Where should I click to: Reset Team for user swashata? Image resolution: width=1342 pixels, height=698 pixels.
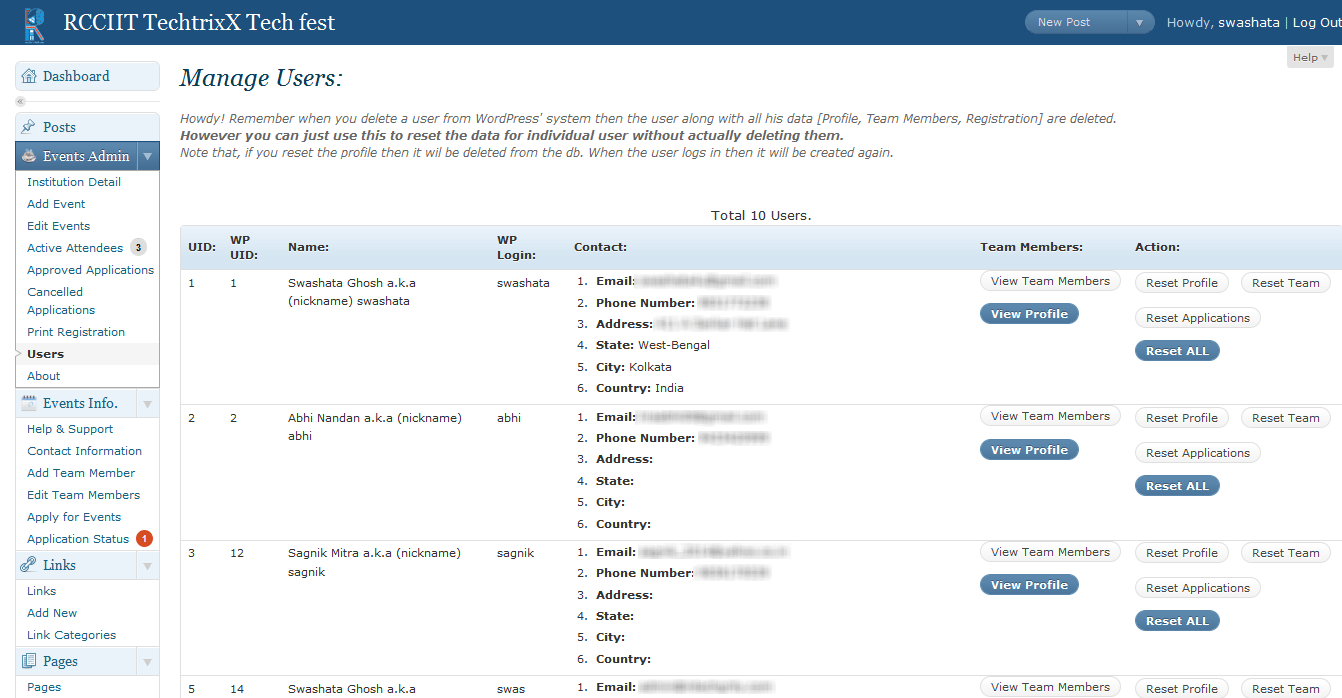tap(1286, 283)
